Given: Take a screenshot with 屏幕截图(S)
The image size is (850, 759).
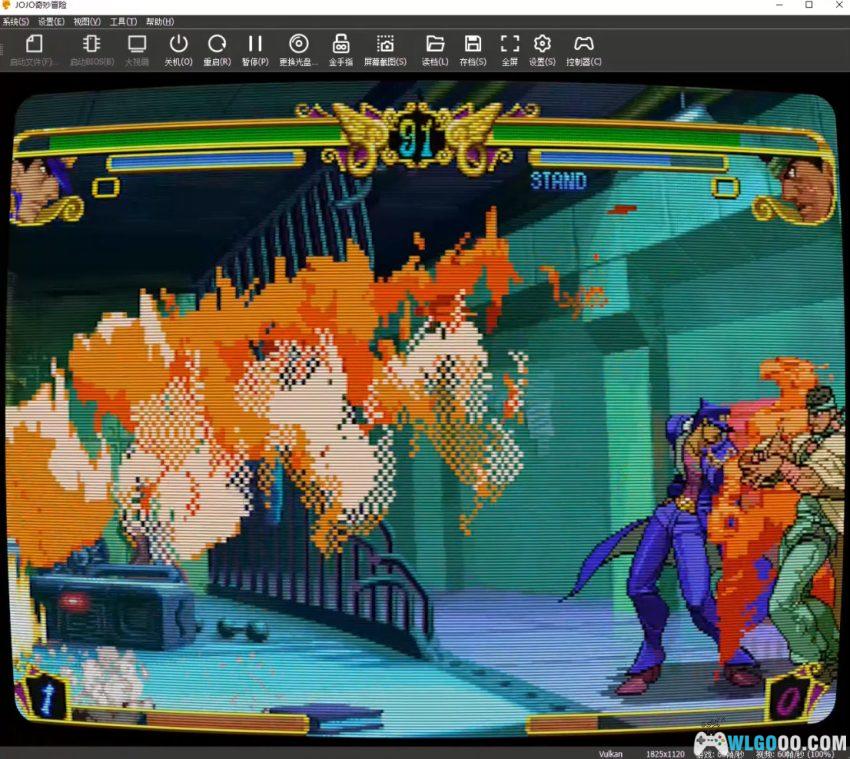Looking at the screenshot, I should [385, 50].
